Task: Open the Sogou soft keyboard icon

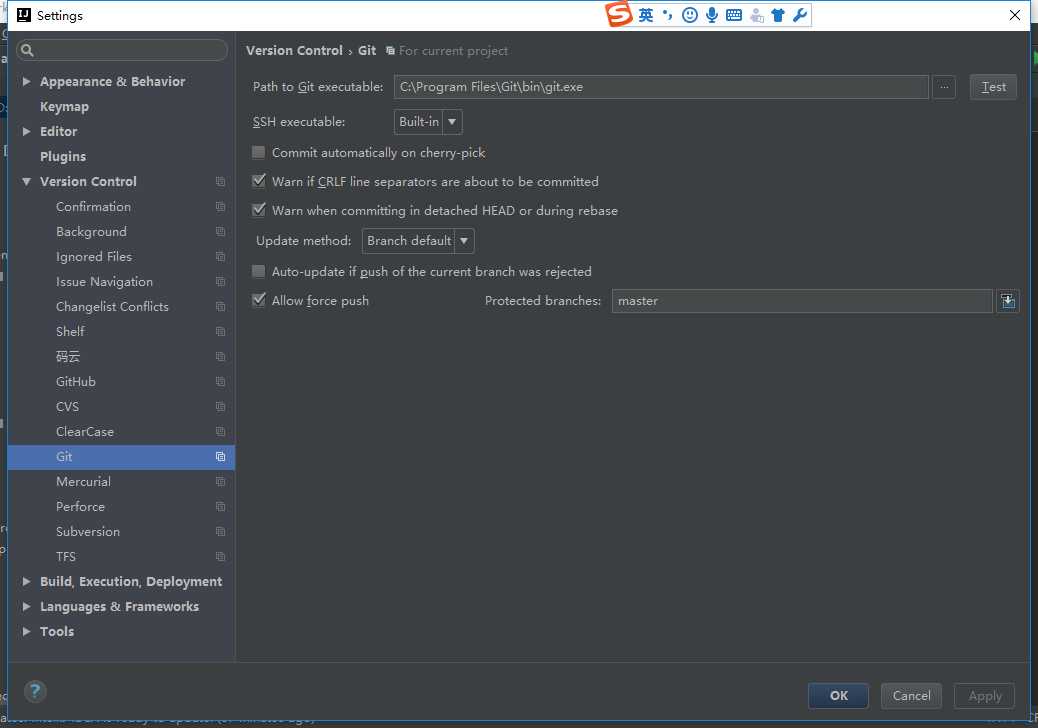Action: coord(734,15)
